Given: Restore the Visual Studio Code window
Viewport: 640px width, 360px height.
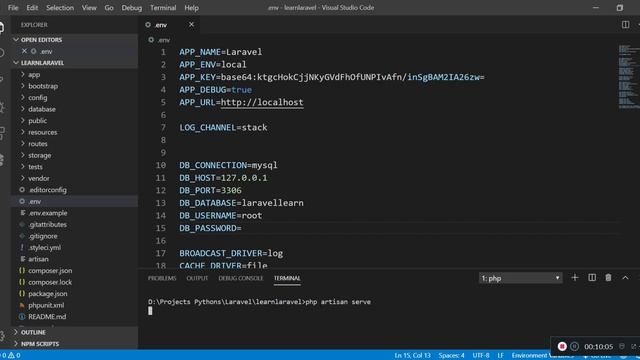Looking at the screenshot, I should [x=620, y=8].
